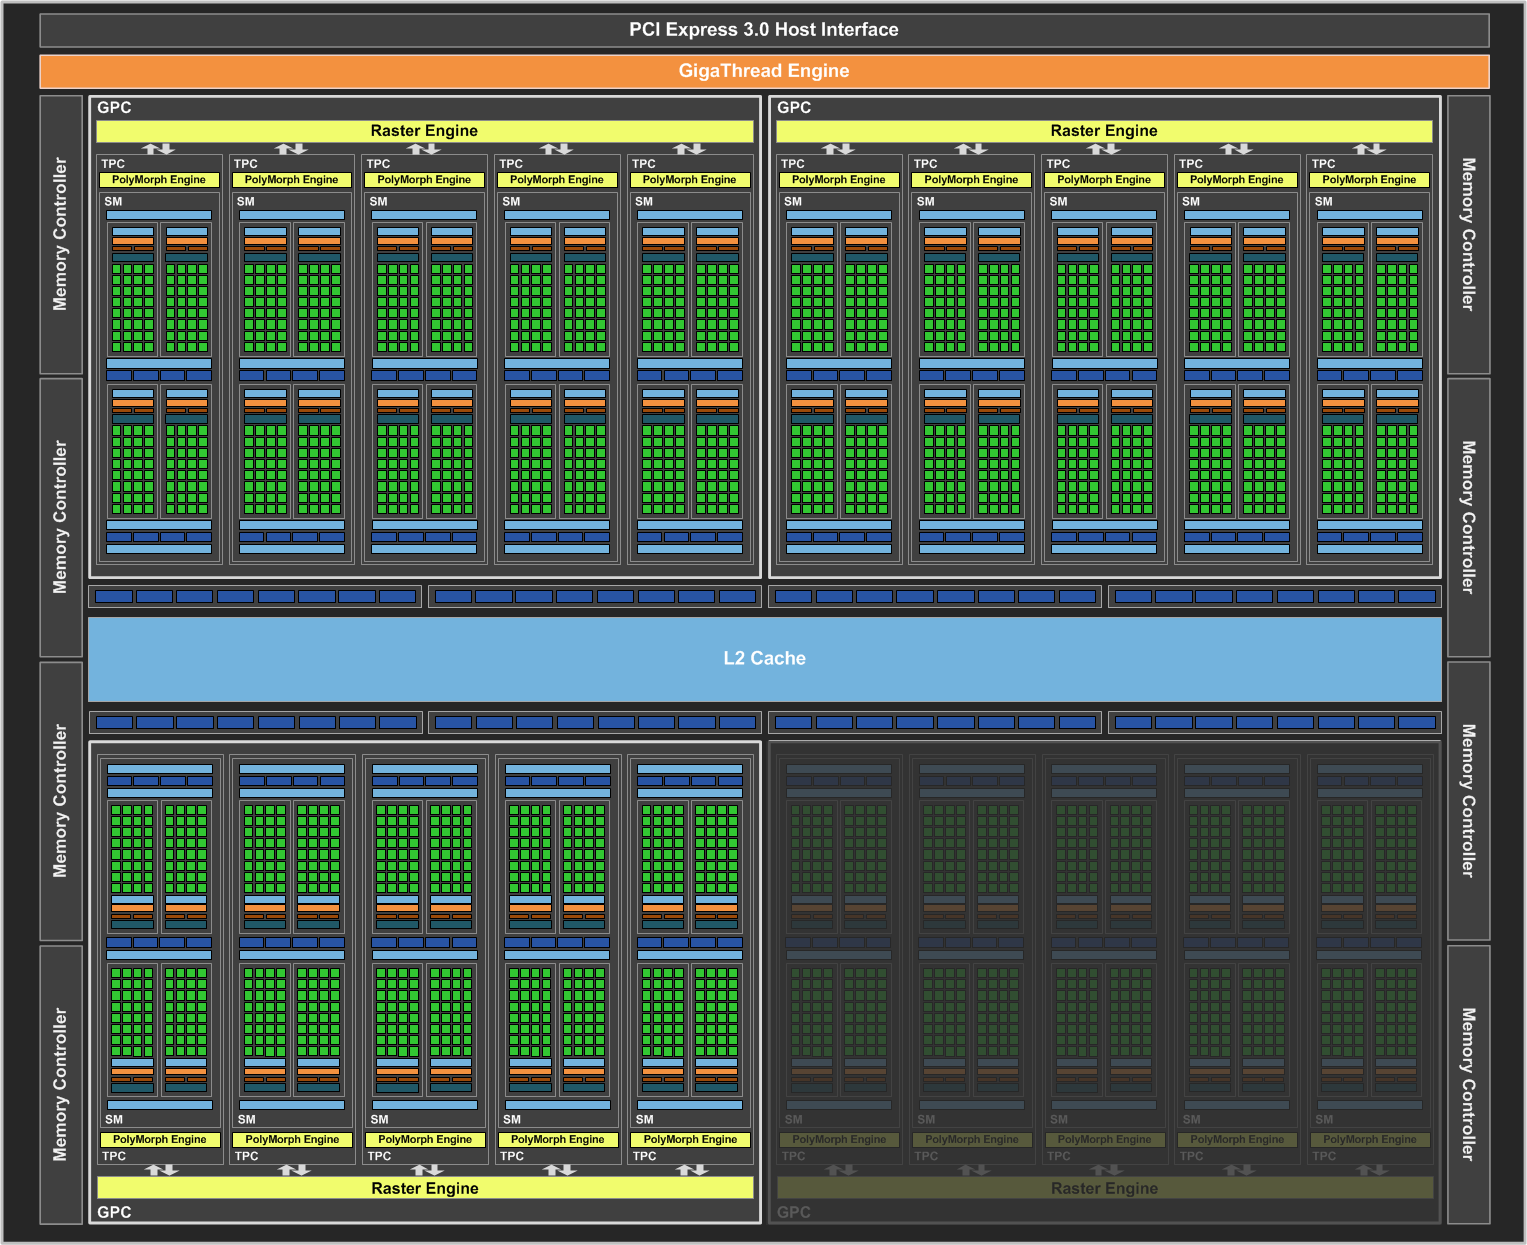
Task: Click the arrows icon above leftmost top-left TPC
Action: 158,149
